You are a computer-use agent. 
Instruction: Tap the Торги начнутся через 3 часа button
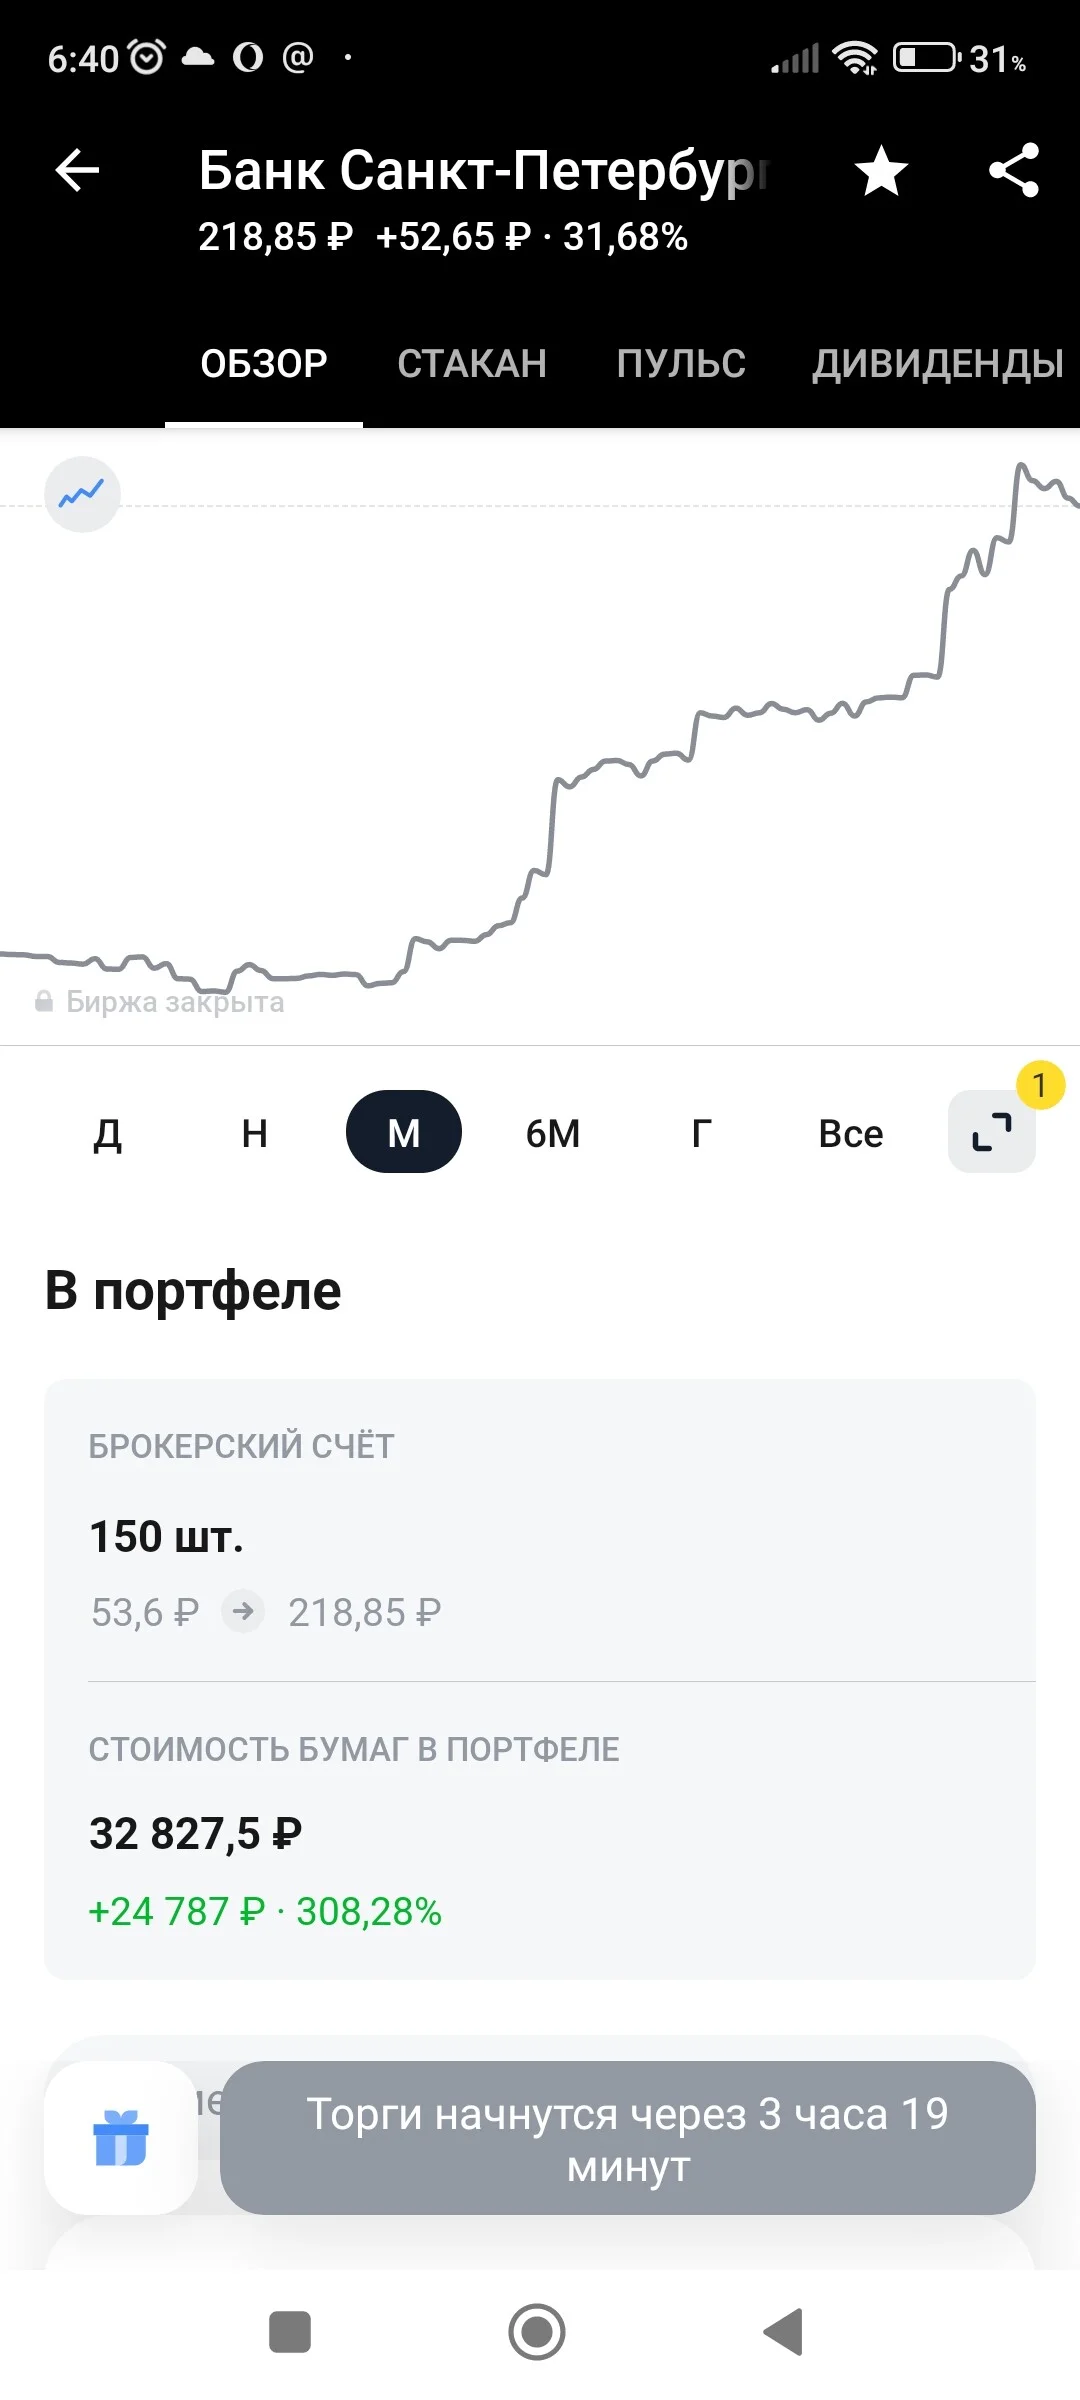628,2138
